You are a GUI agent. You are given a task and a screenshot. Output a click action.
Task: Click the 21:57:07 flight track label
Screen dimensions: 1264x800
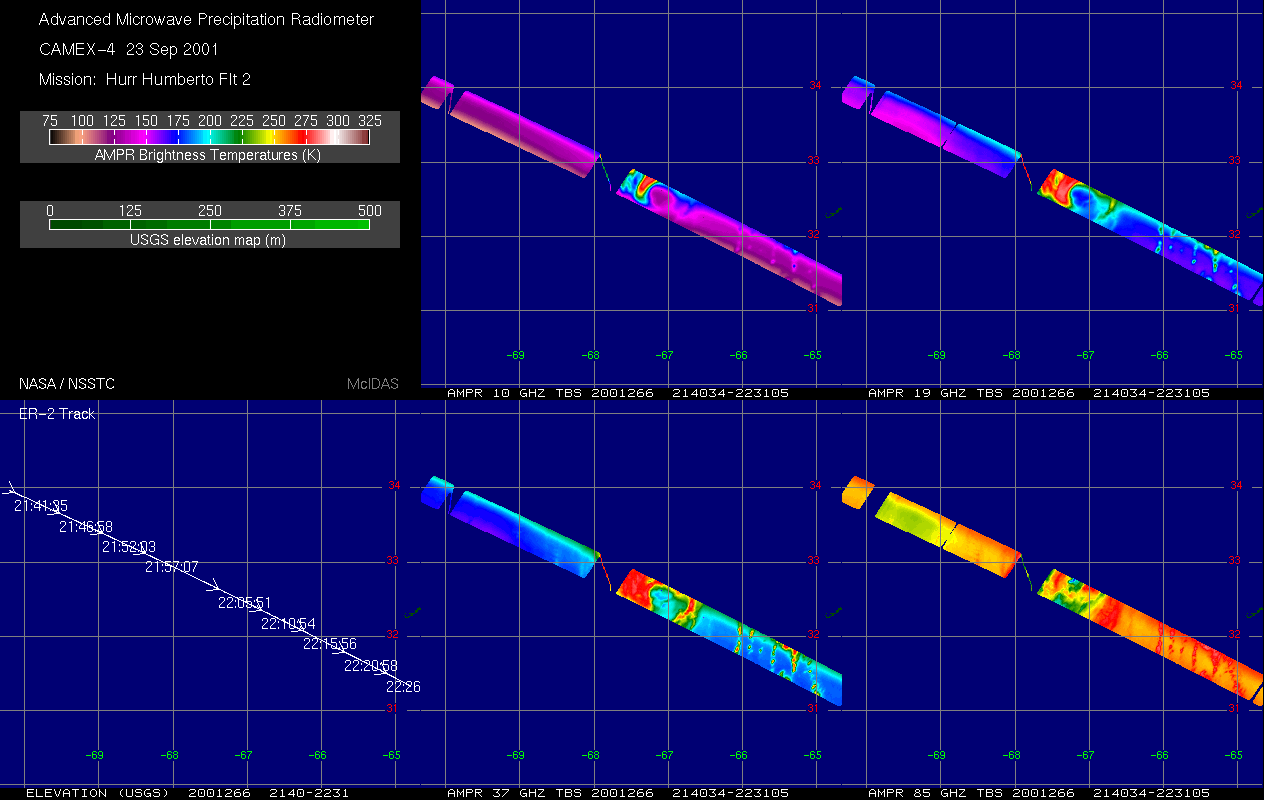171,567
